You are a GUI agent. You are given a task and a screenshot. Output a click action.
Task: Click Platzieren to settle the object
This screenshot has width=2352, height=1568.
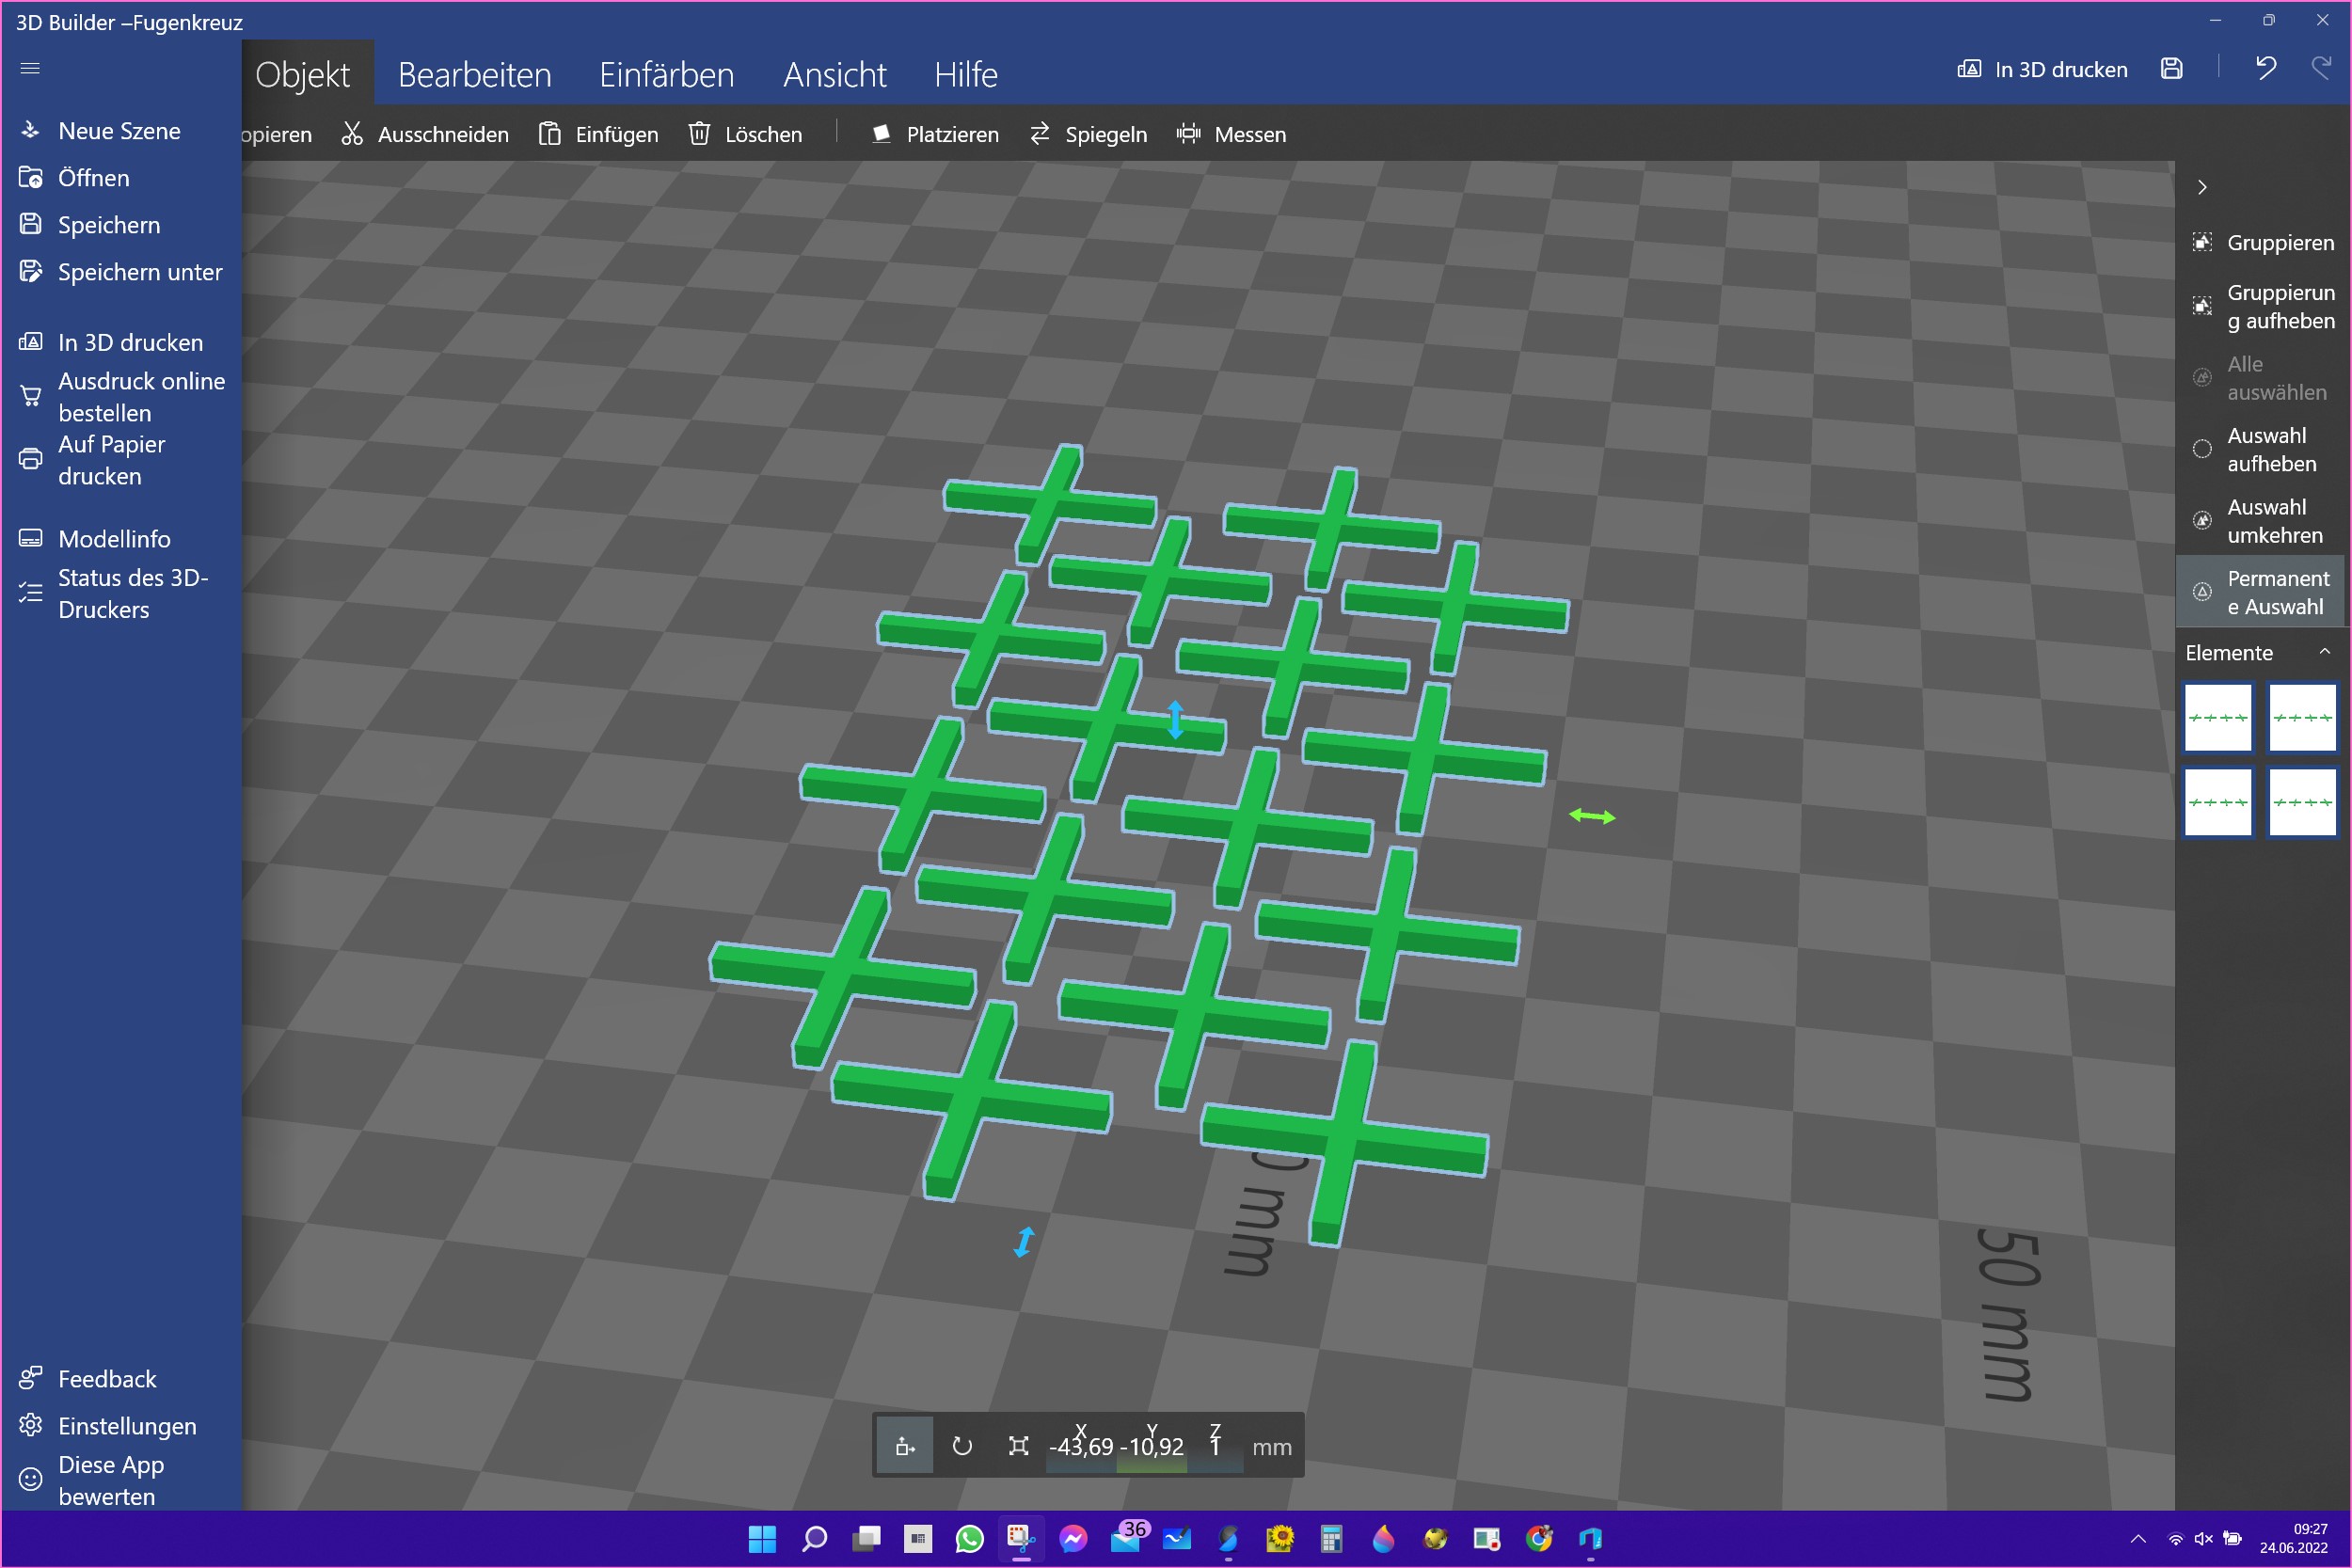coord(934,134)
